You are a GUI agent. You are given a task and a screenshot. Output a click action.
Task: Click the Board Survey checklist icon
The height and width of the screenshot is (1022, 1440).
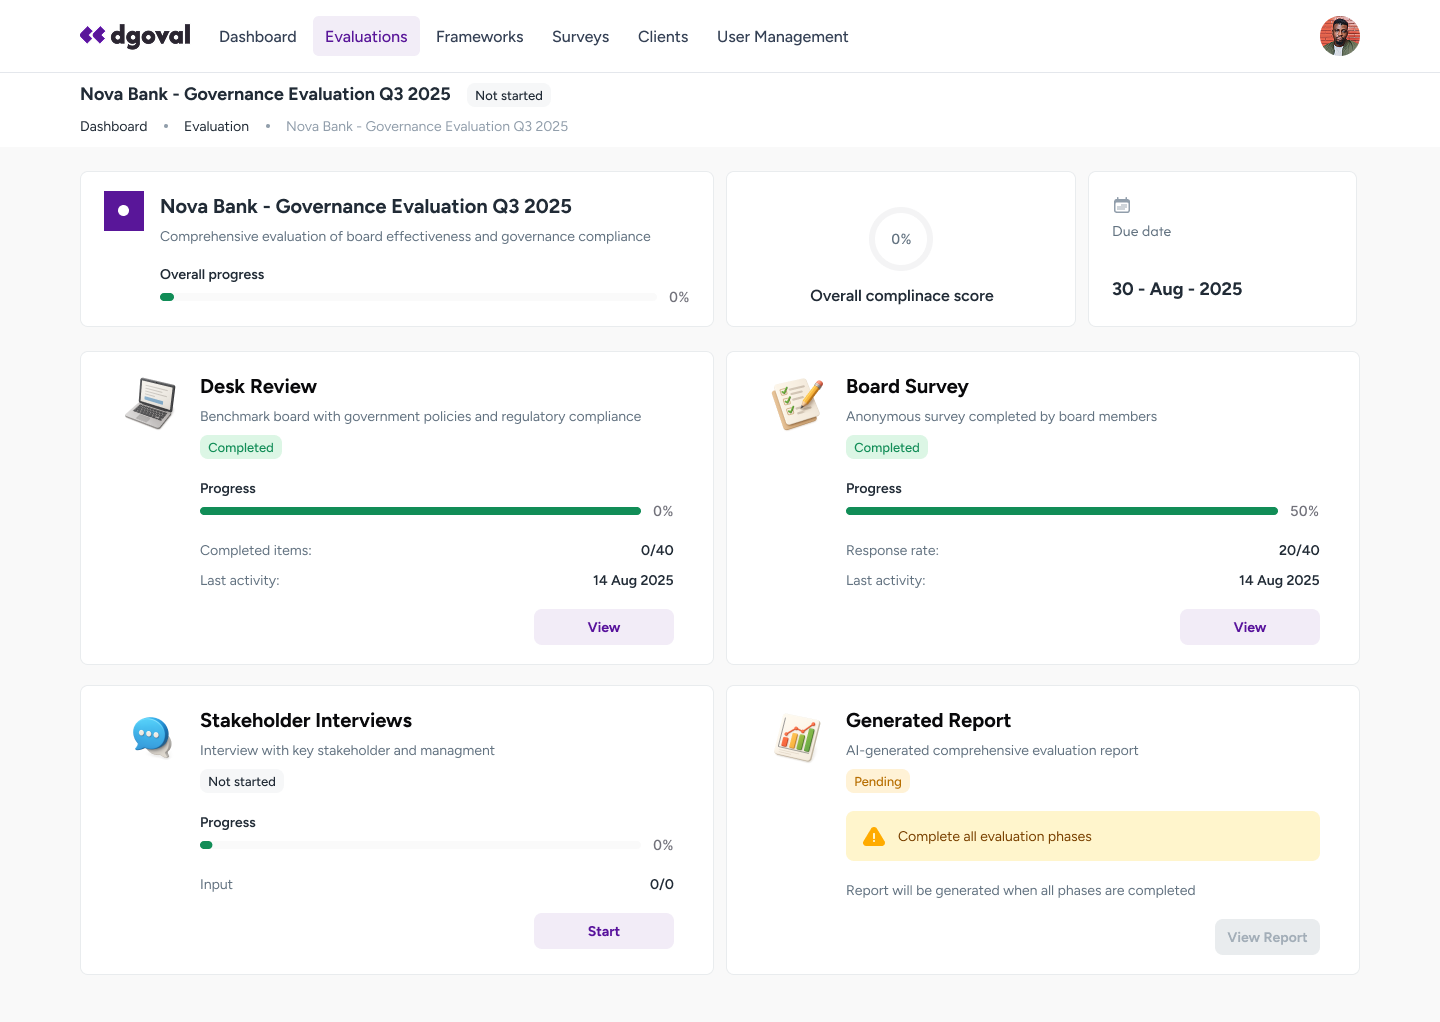coord(797,404)
